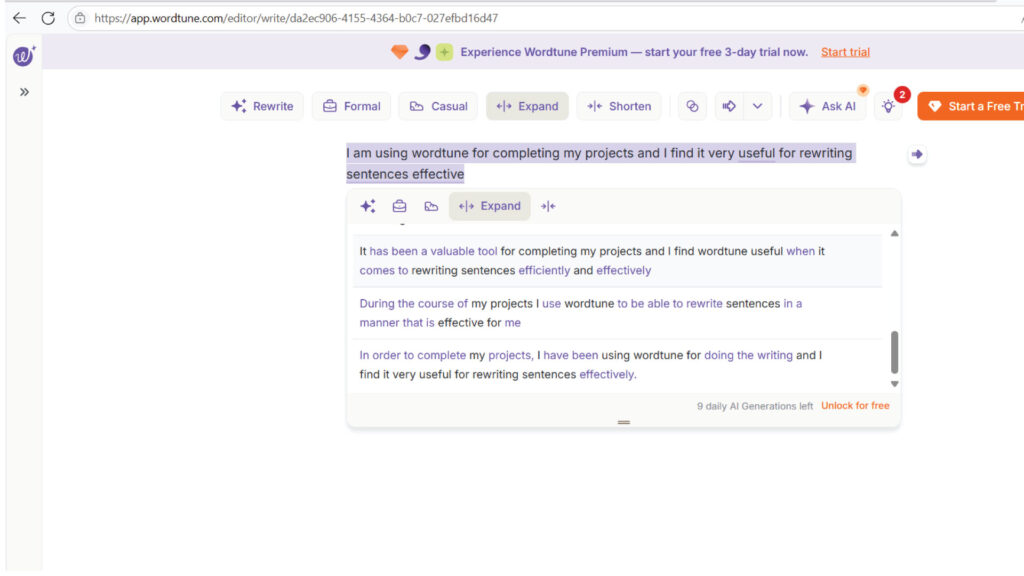Image resolution: width=1024 pixels, height=576 pixels.
Task: Click the 9 daily AI Generations left text
Action: [x=754, y=406]
